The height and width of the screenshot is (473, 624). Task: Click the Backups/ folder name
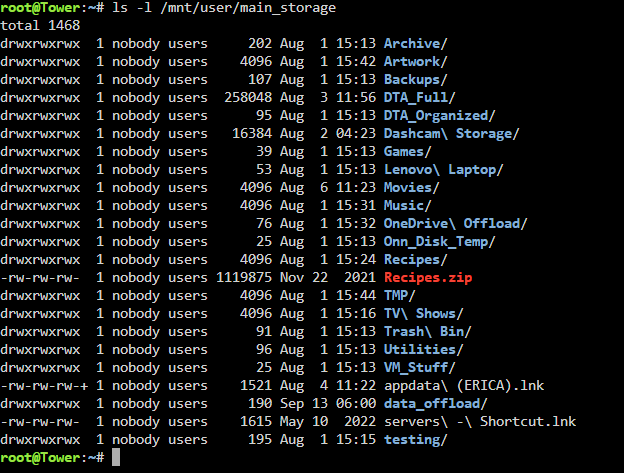(x=415, y=80)
